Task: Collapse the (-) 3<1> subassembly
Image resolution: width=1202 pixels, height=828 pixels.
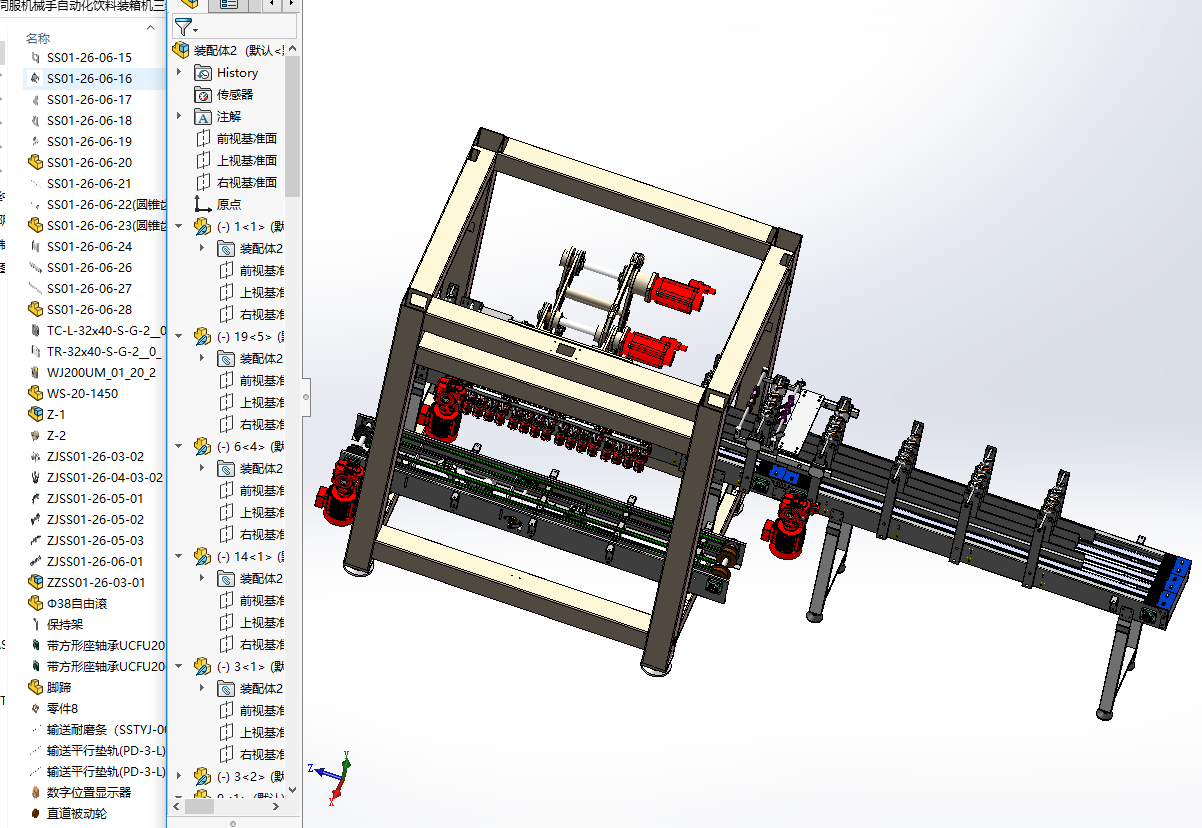Action: pyautogui.click(x=179, y=666)
